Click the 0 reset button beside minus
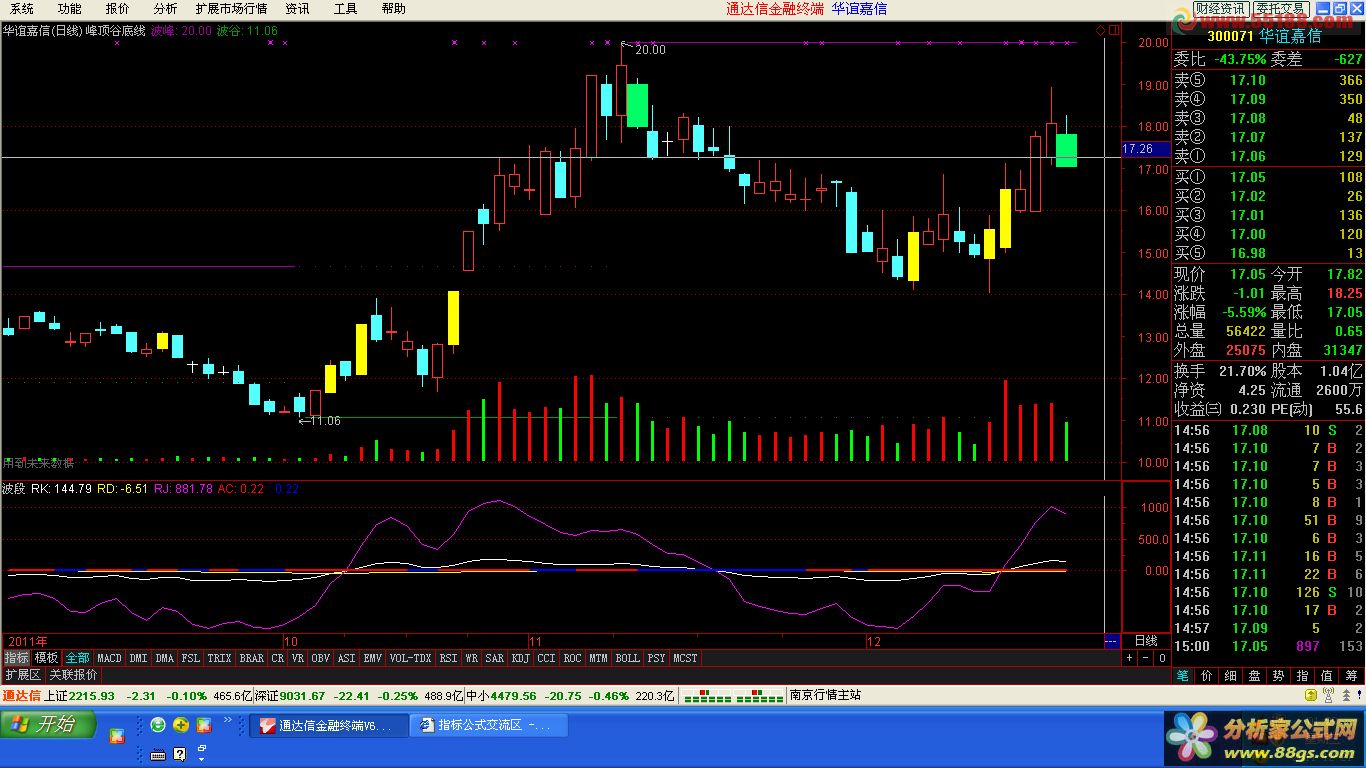The image size is (1366, 768). coord(1162,658)
